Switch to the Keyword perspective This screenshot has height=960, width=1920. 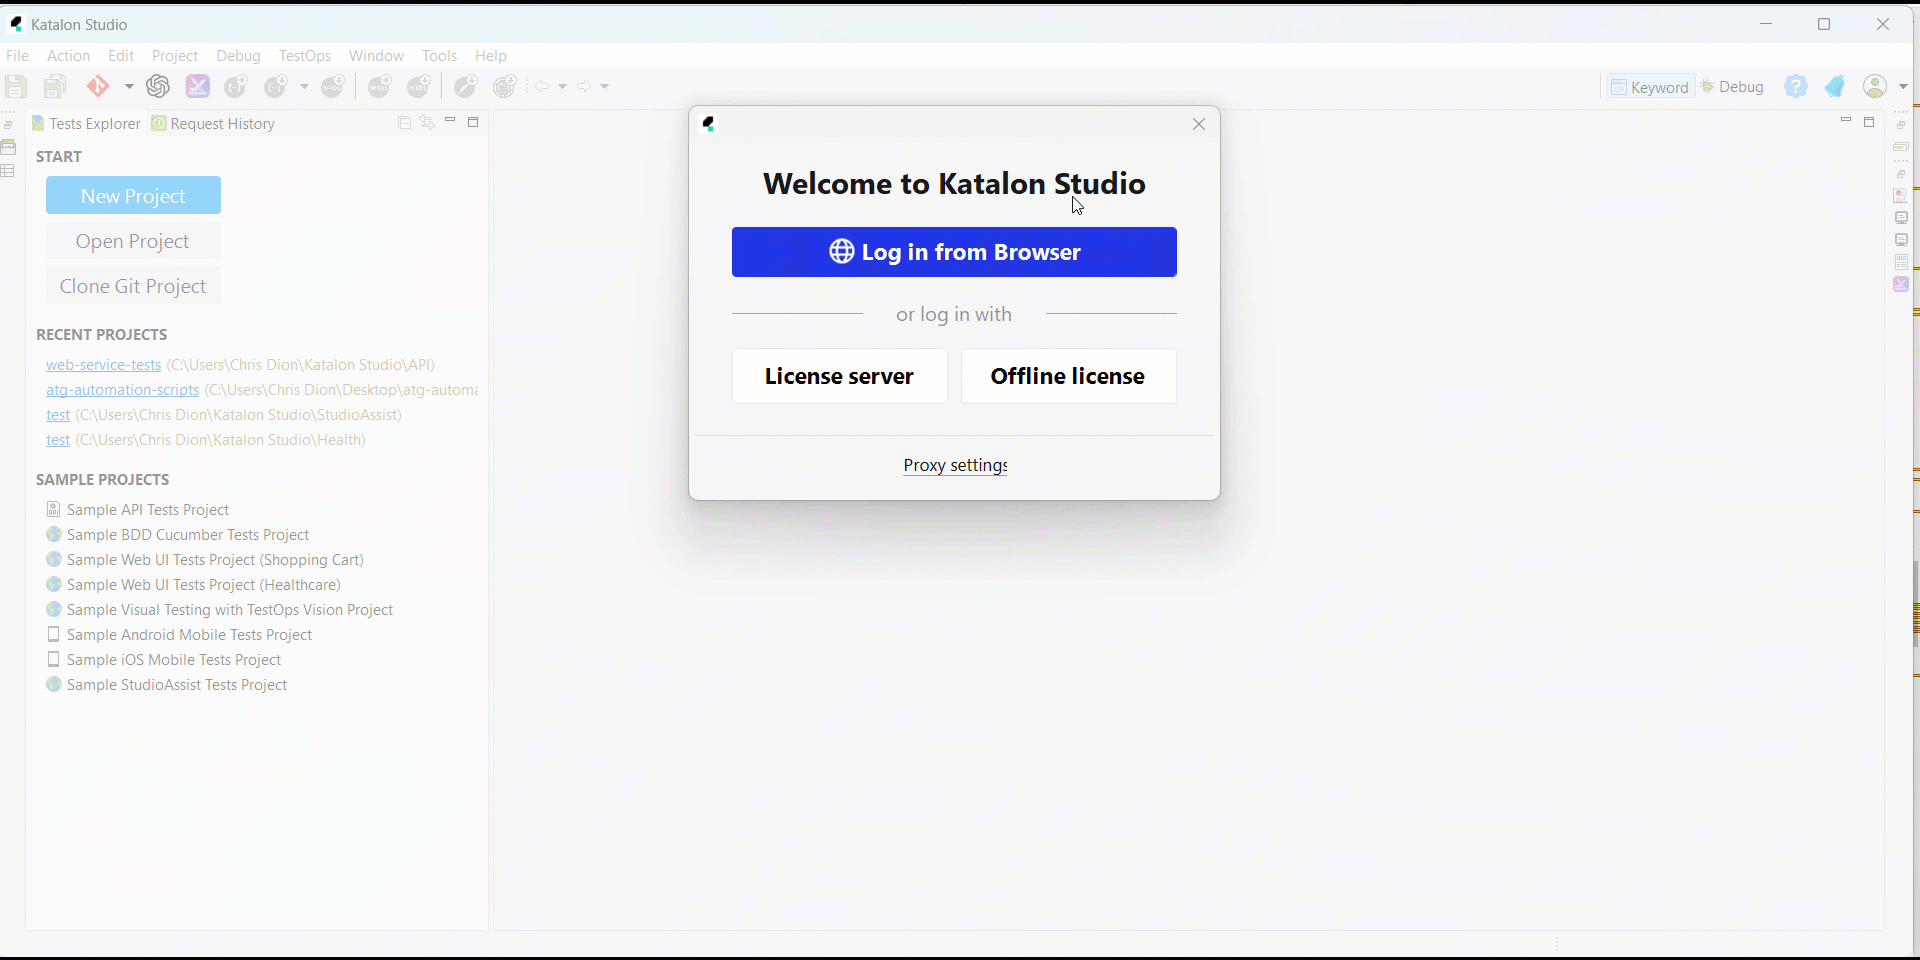point(1650,87)
